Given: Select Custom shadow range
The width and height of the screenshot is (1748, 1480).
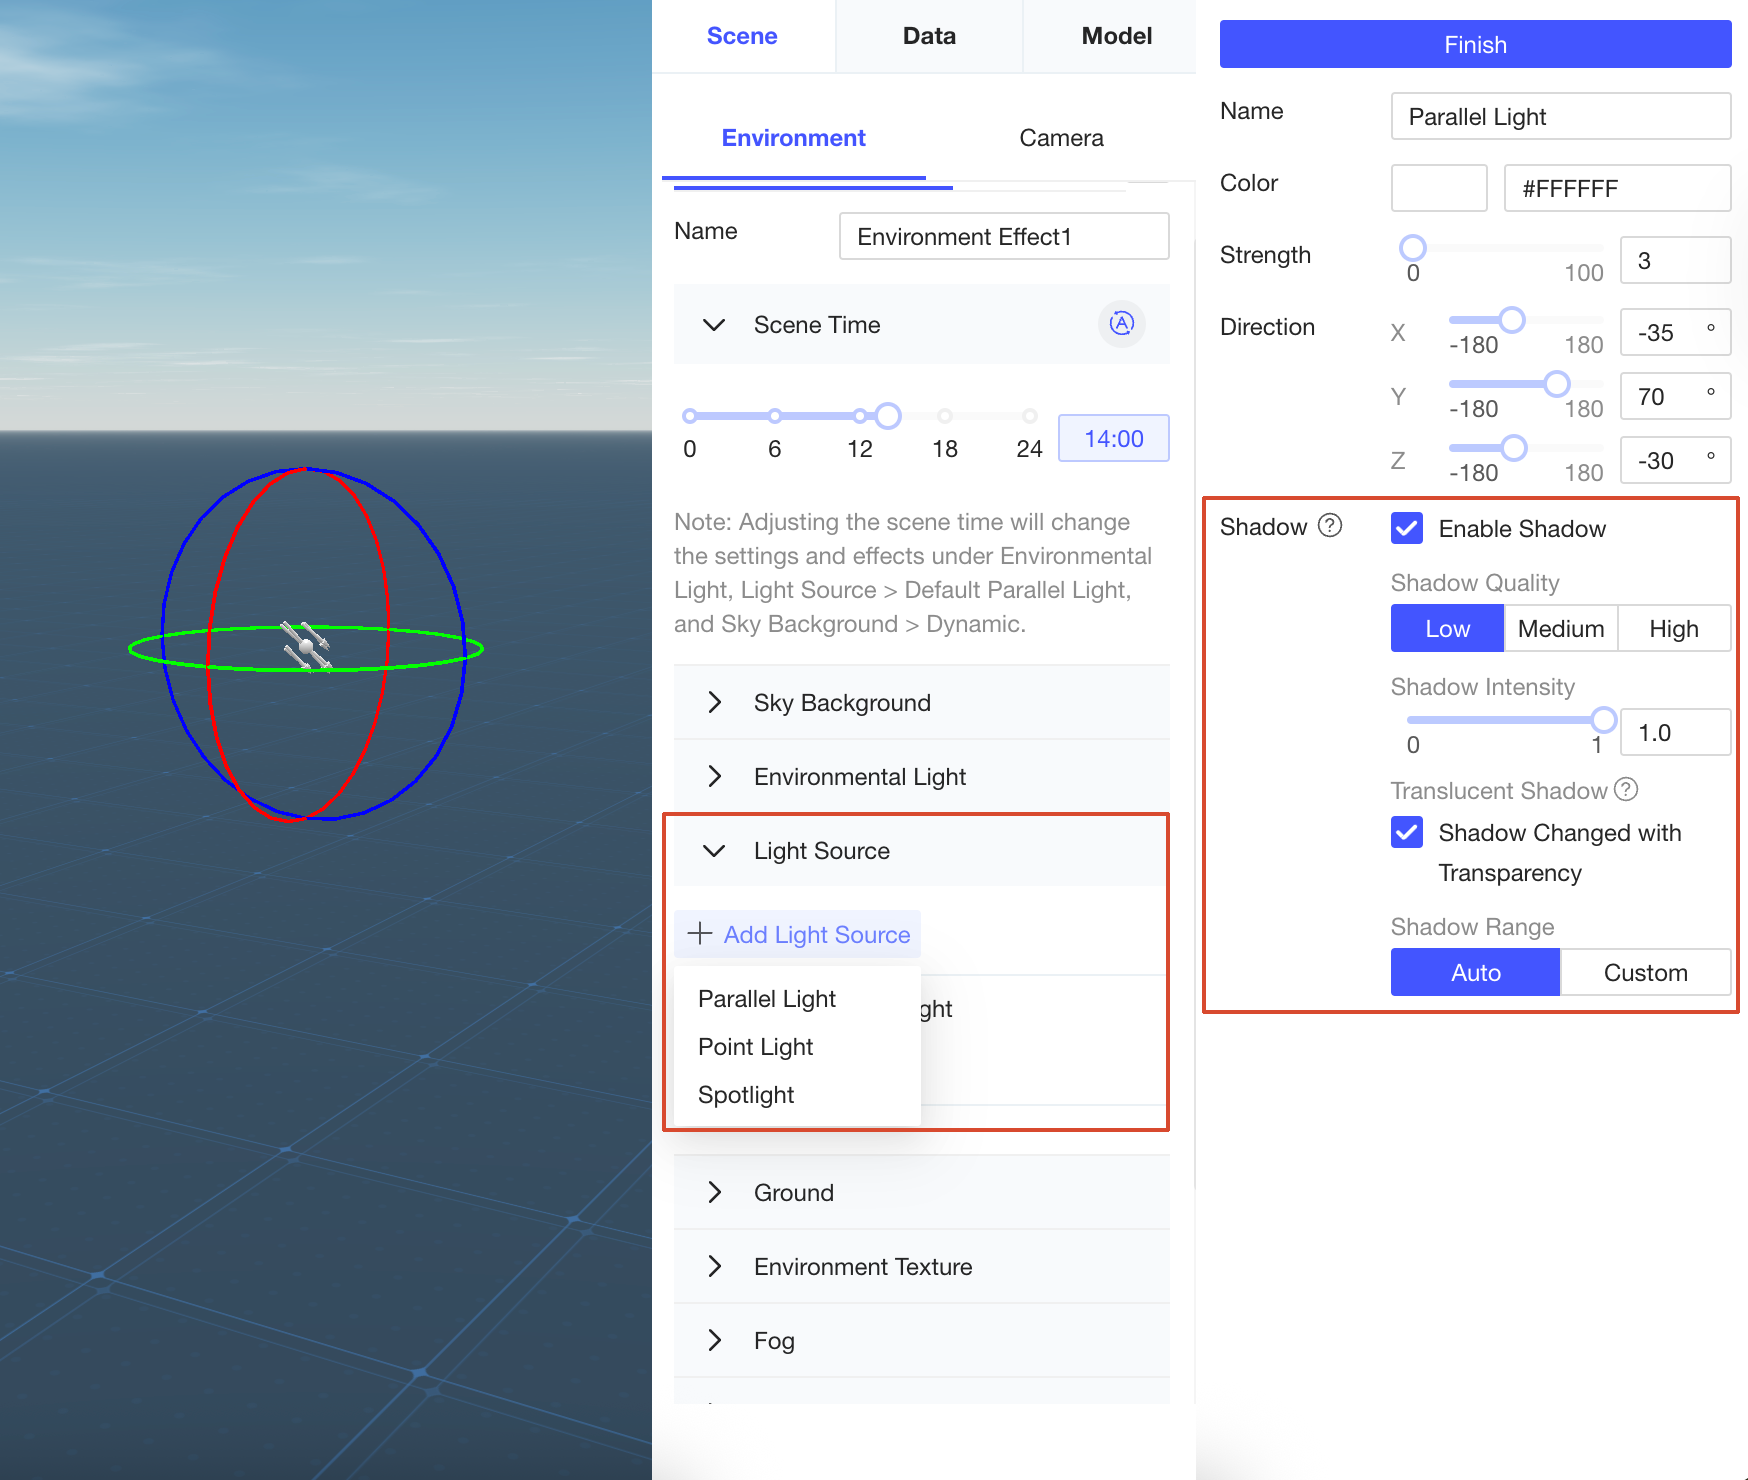Looking at the screenshot, I should click(x=1646, y=972).
